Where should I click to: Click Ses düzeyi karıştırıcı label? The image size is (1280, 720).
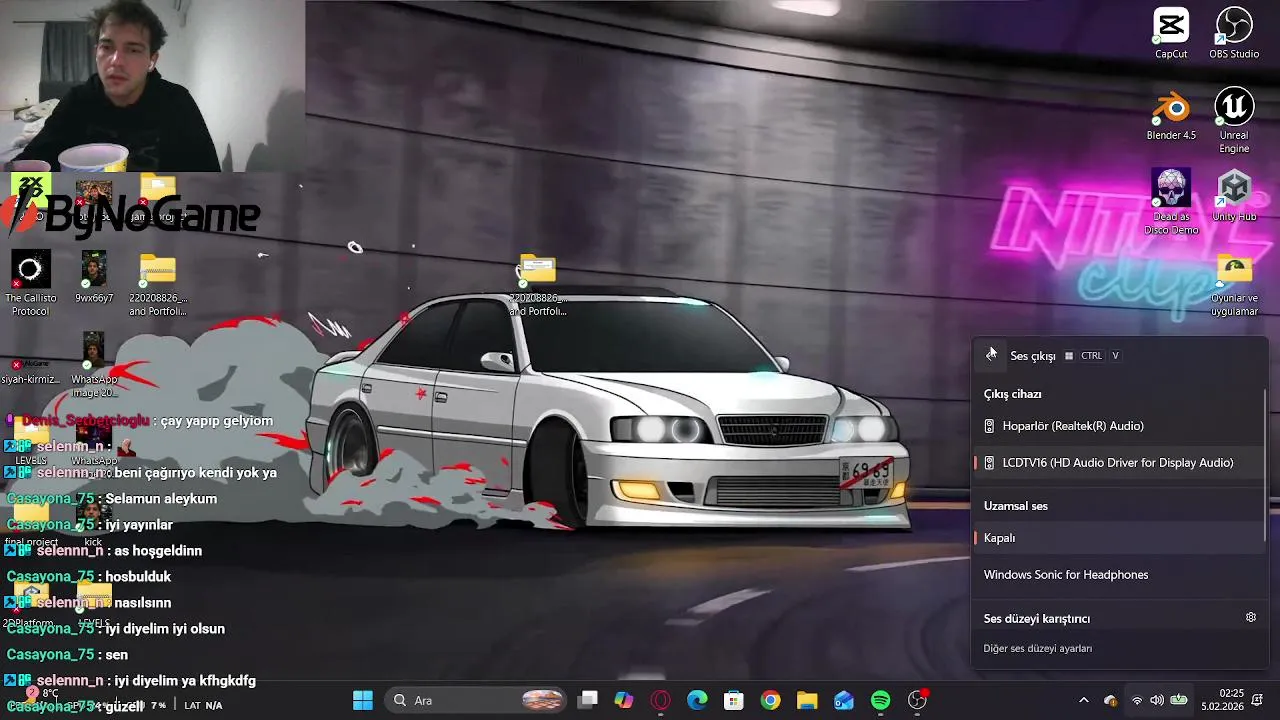point(1037,619)
